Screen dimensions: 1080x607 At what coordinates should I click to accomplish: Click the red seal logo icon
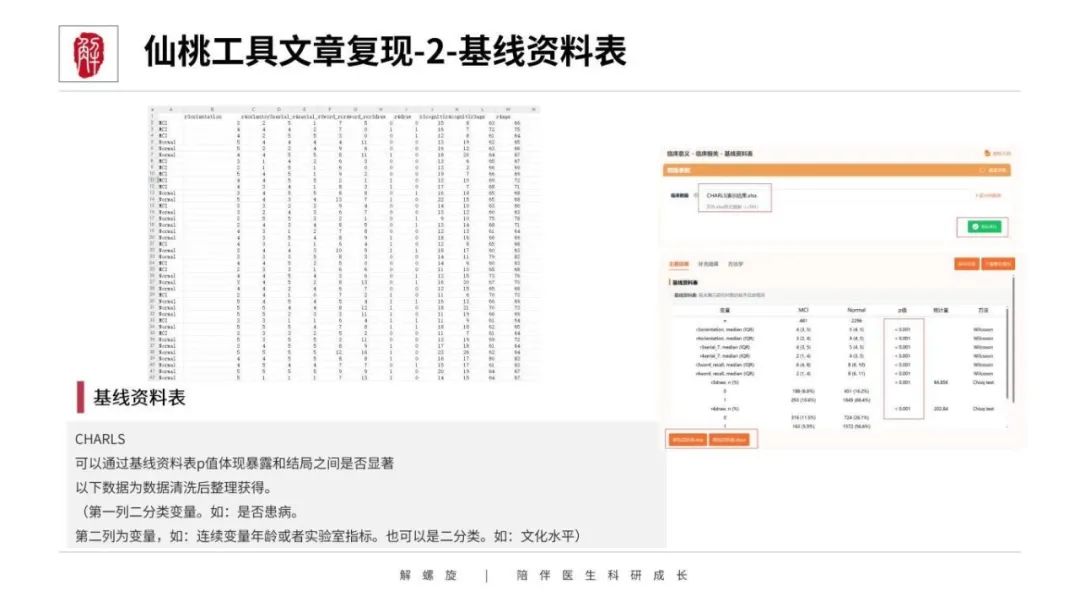(x=88, y=54)
